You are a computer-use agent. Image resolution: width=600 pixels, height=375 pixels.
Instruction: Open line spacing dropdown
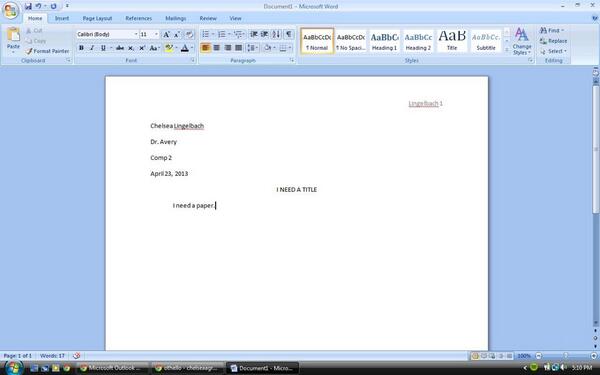253,48
